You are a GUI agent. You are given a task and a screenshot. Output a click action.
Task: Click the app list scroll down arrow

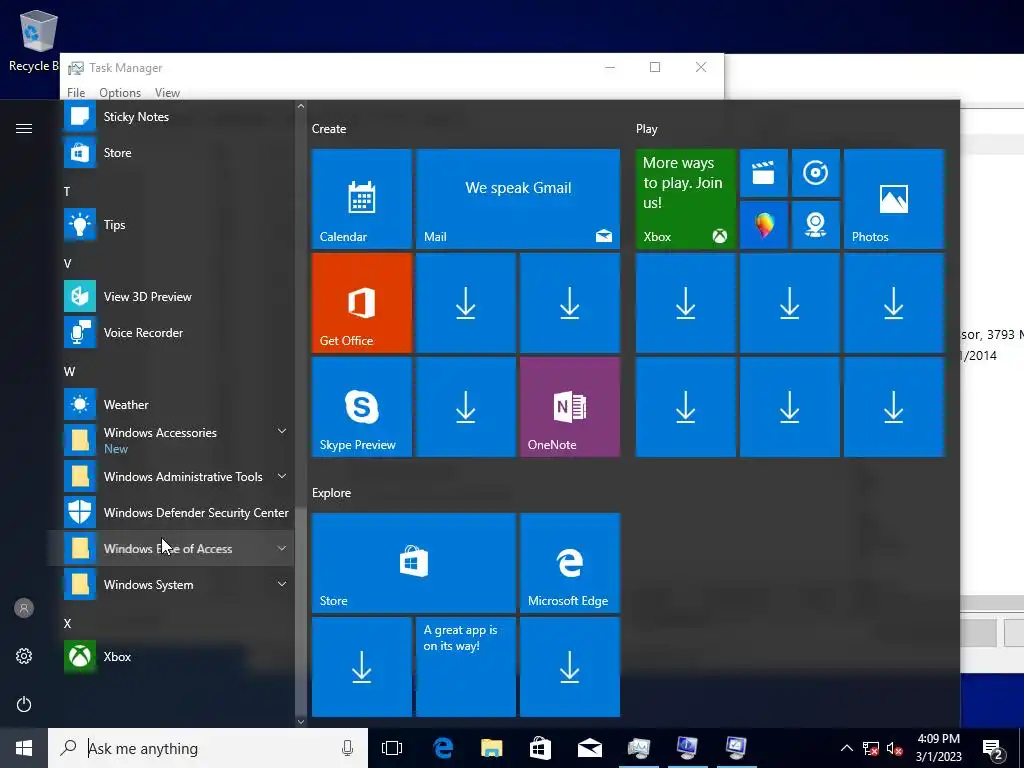[x=300, y=722]
